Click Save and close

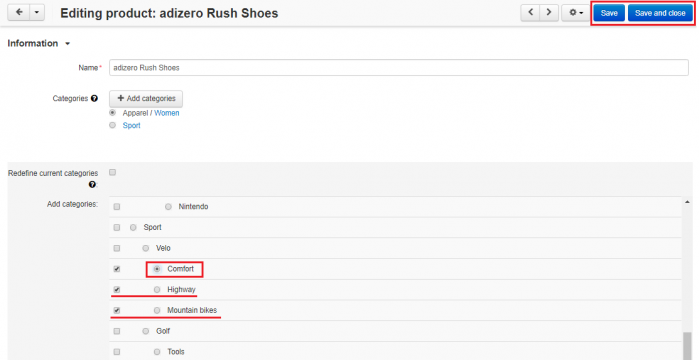coord(660,13)
